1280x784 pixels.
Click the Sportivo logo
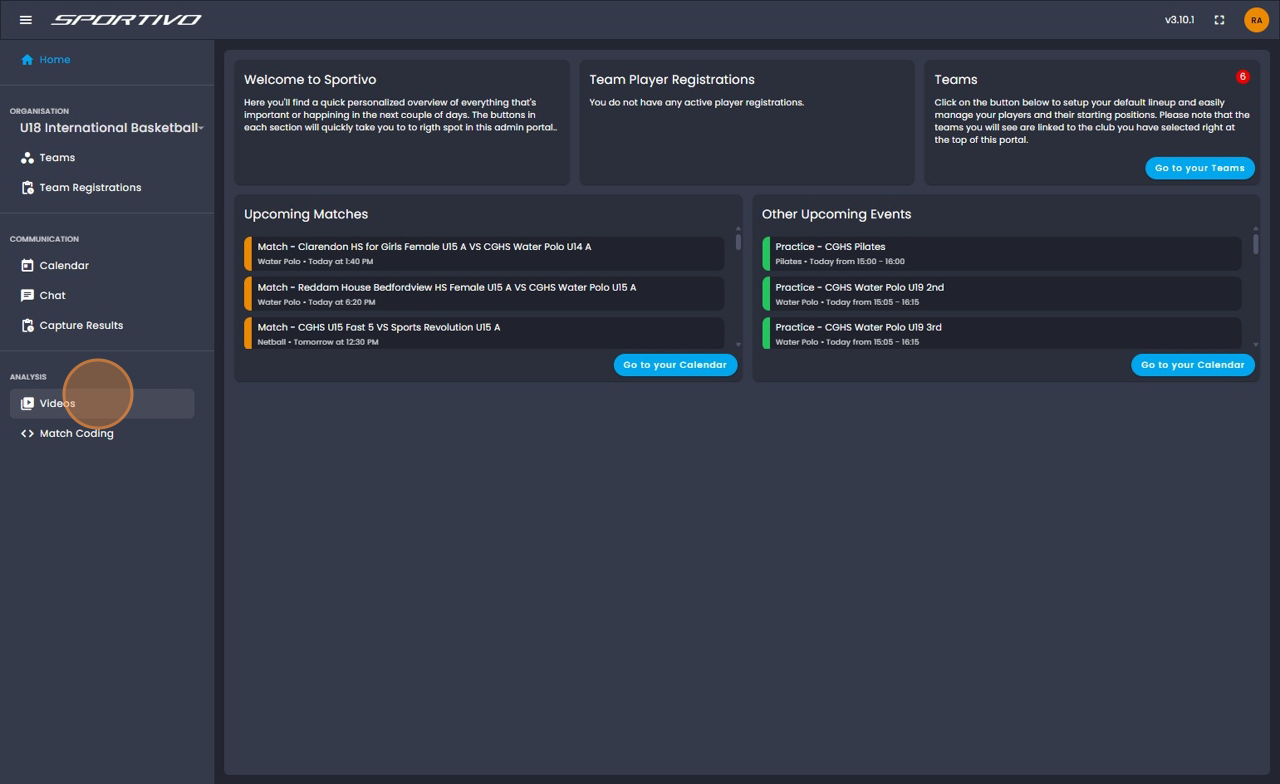click(126, 20)
